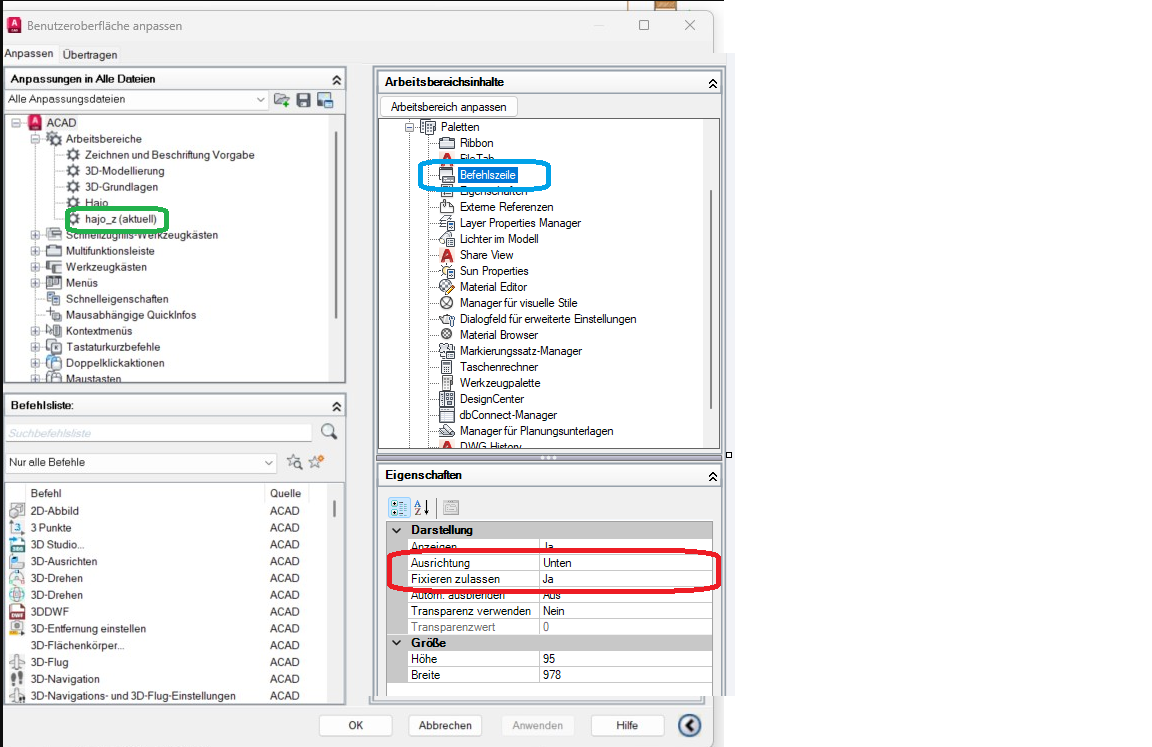
Task: Expand the Menüs tree node
Action: point(35,283)
